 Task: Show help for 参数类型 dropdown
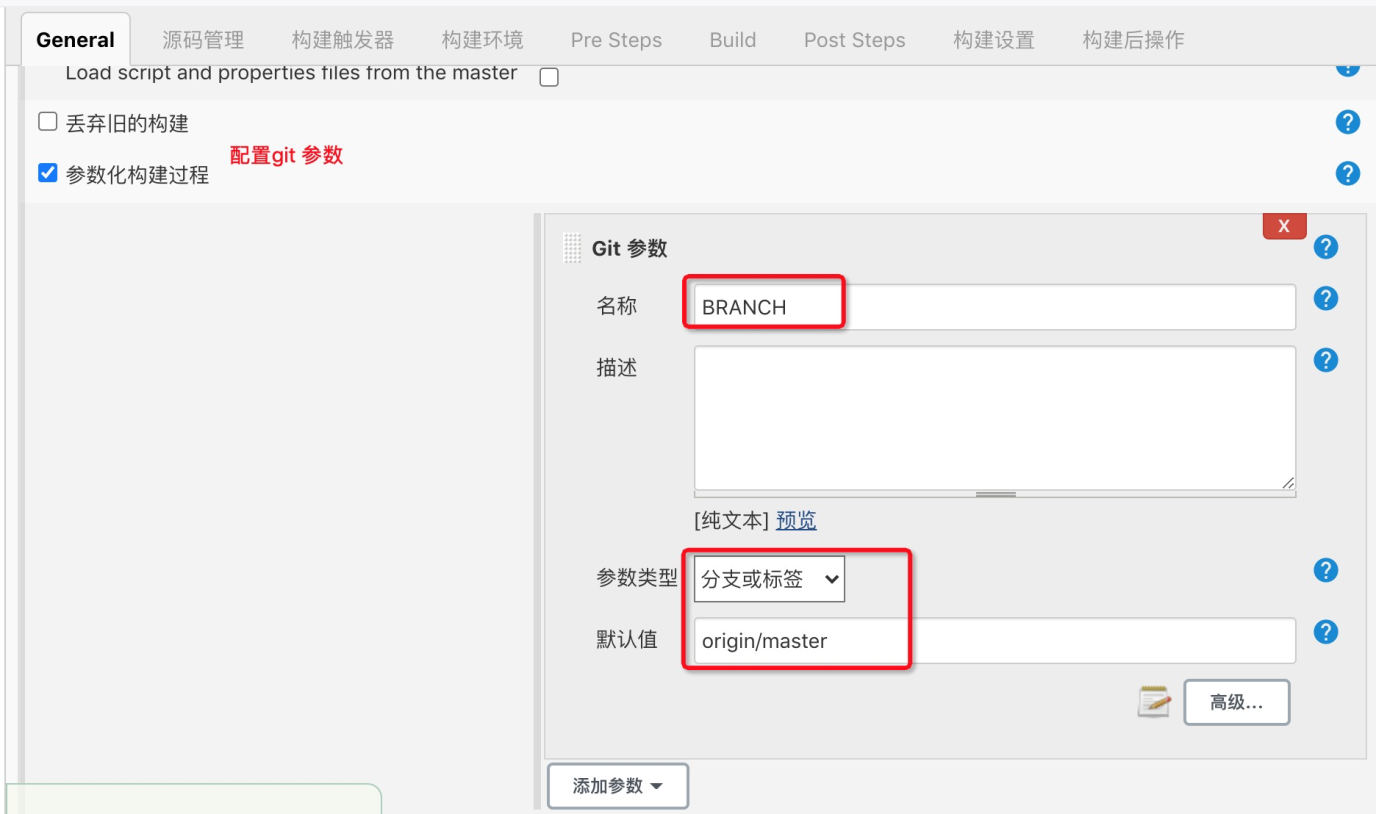pos(1325,570)
